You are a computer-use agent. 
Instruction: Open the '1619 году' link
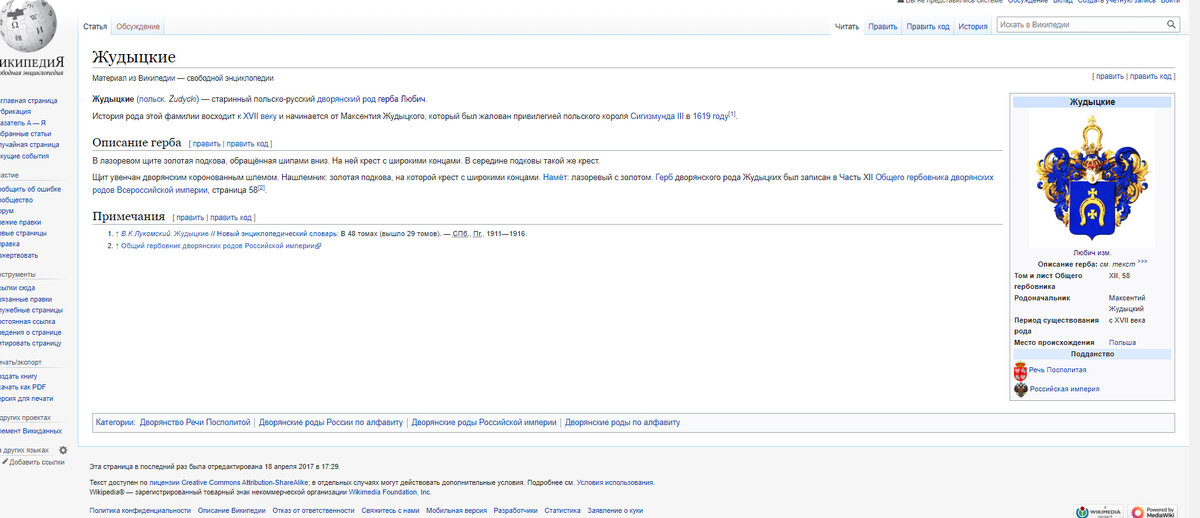[710, 116]
